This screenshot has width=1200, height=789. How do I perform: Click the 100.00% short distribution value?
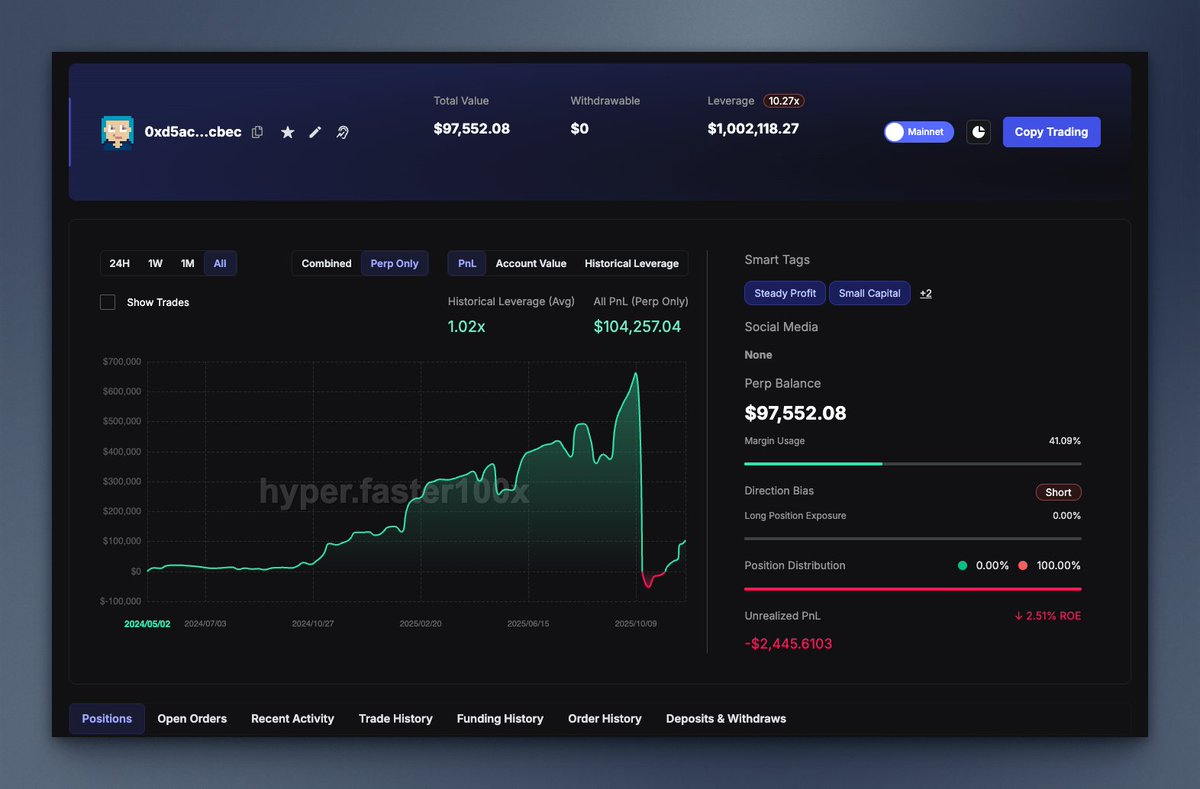1058,566
